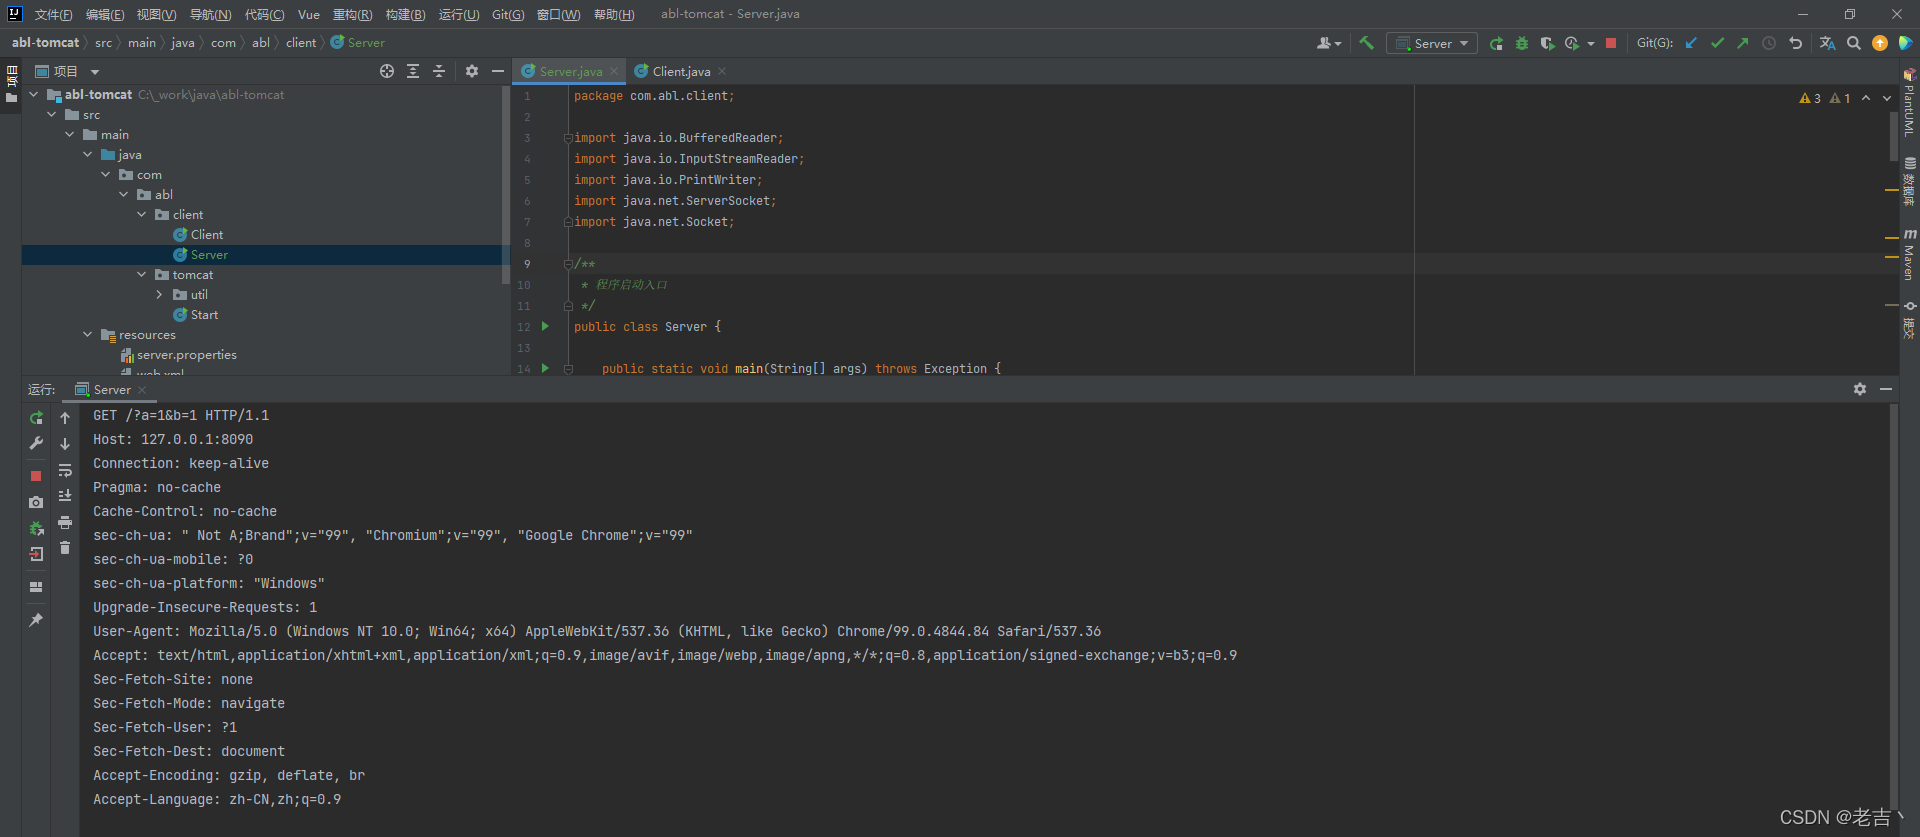
Task: Build the project with the hammer icon
Action: [x=1366, y=43]
